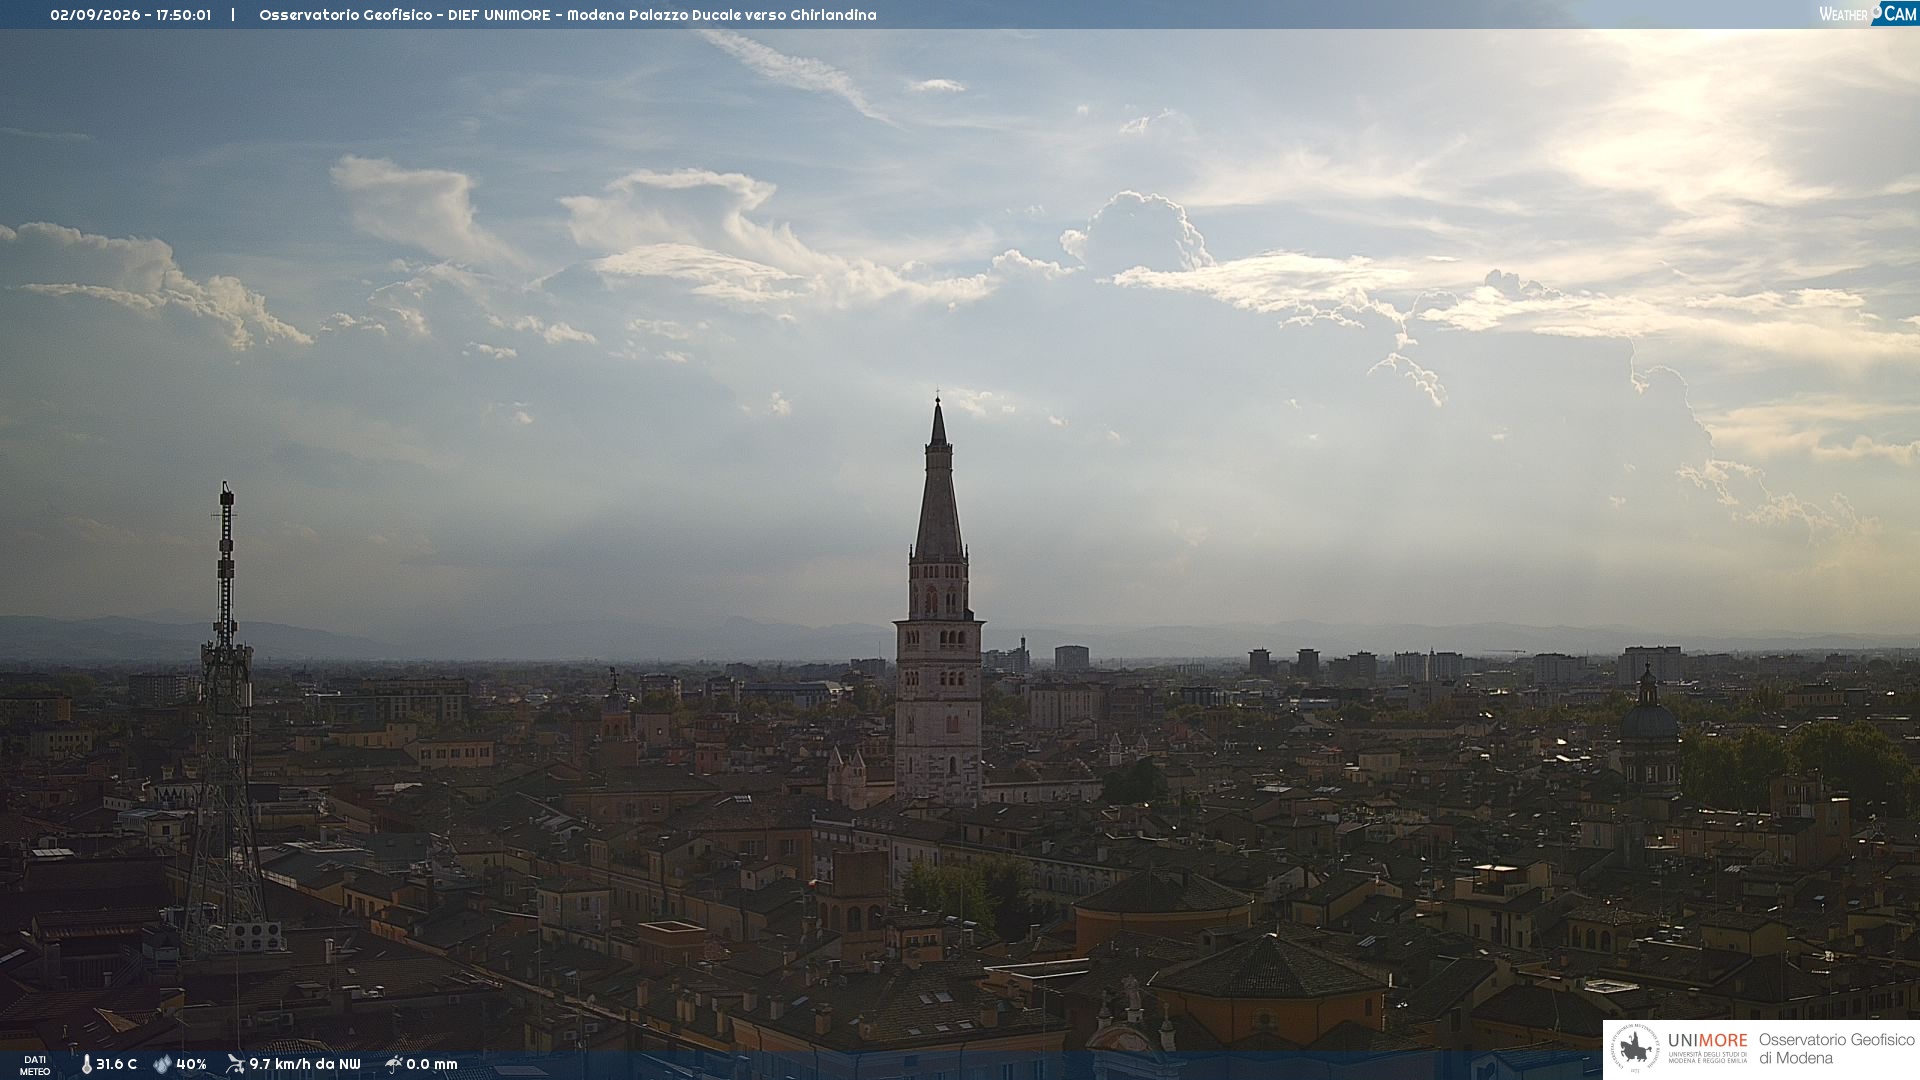Click the thermometer temperature icon
Viewport: 1920px width, 1080px height.
click(87, 1064)
